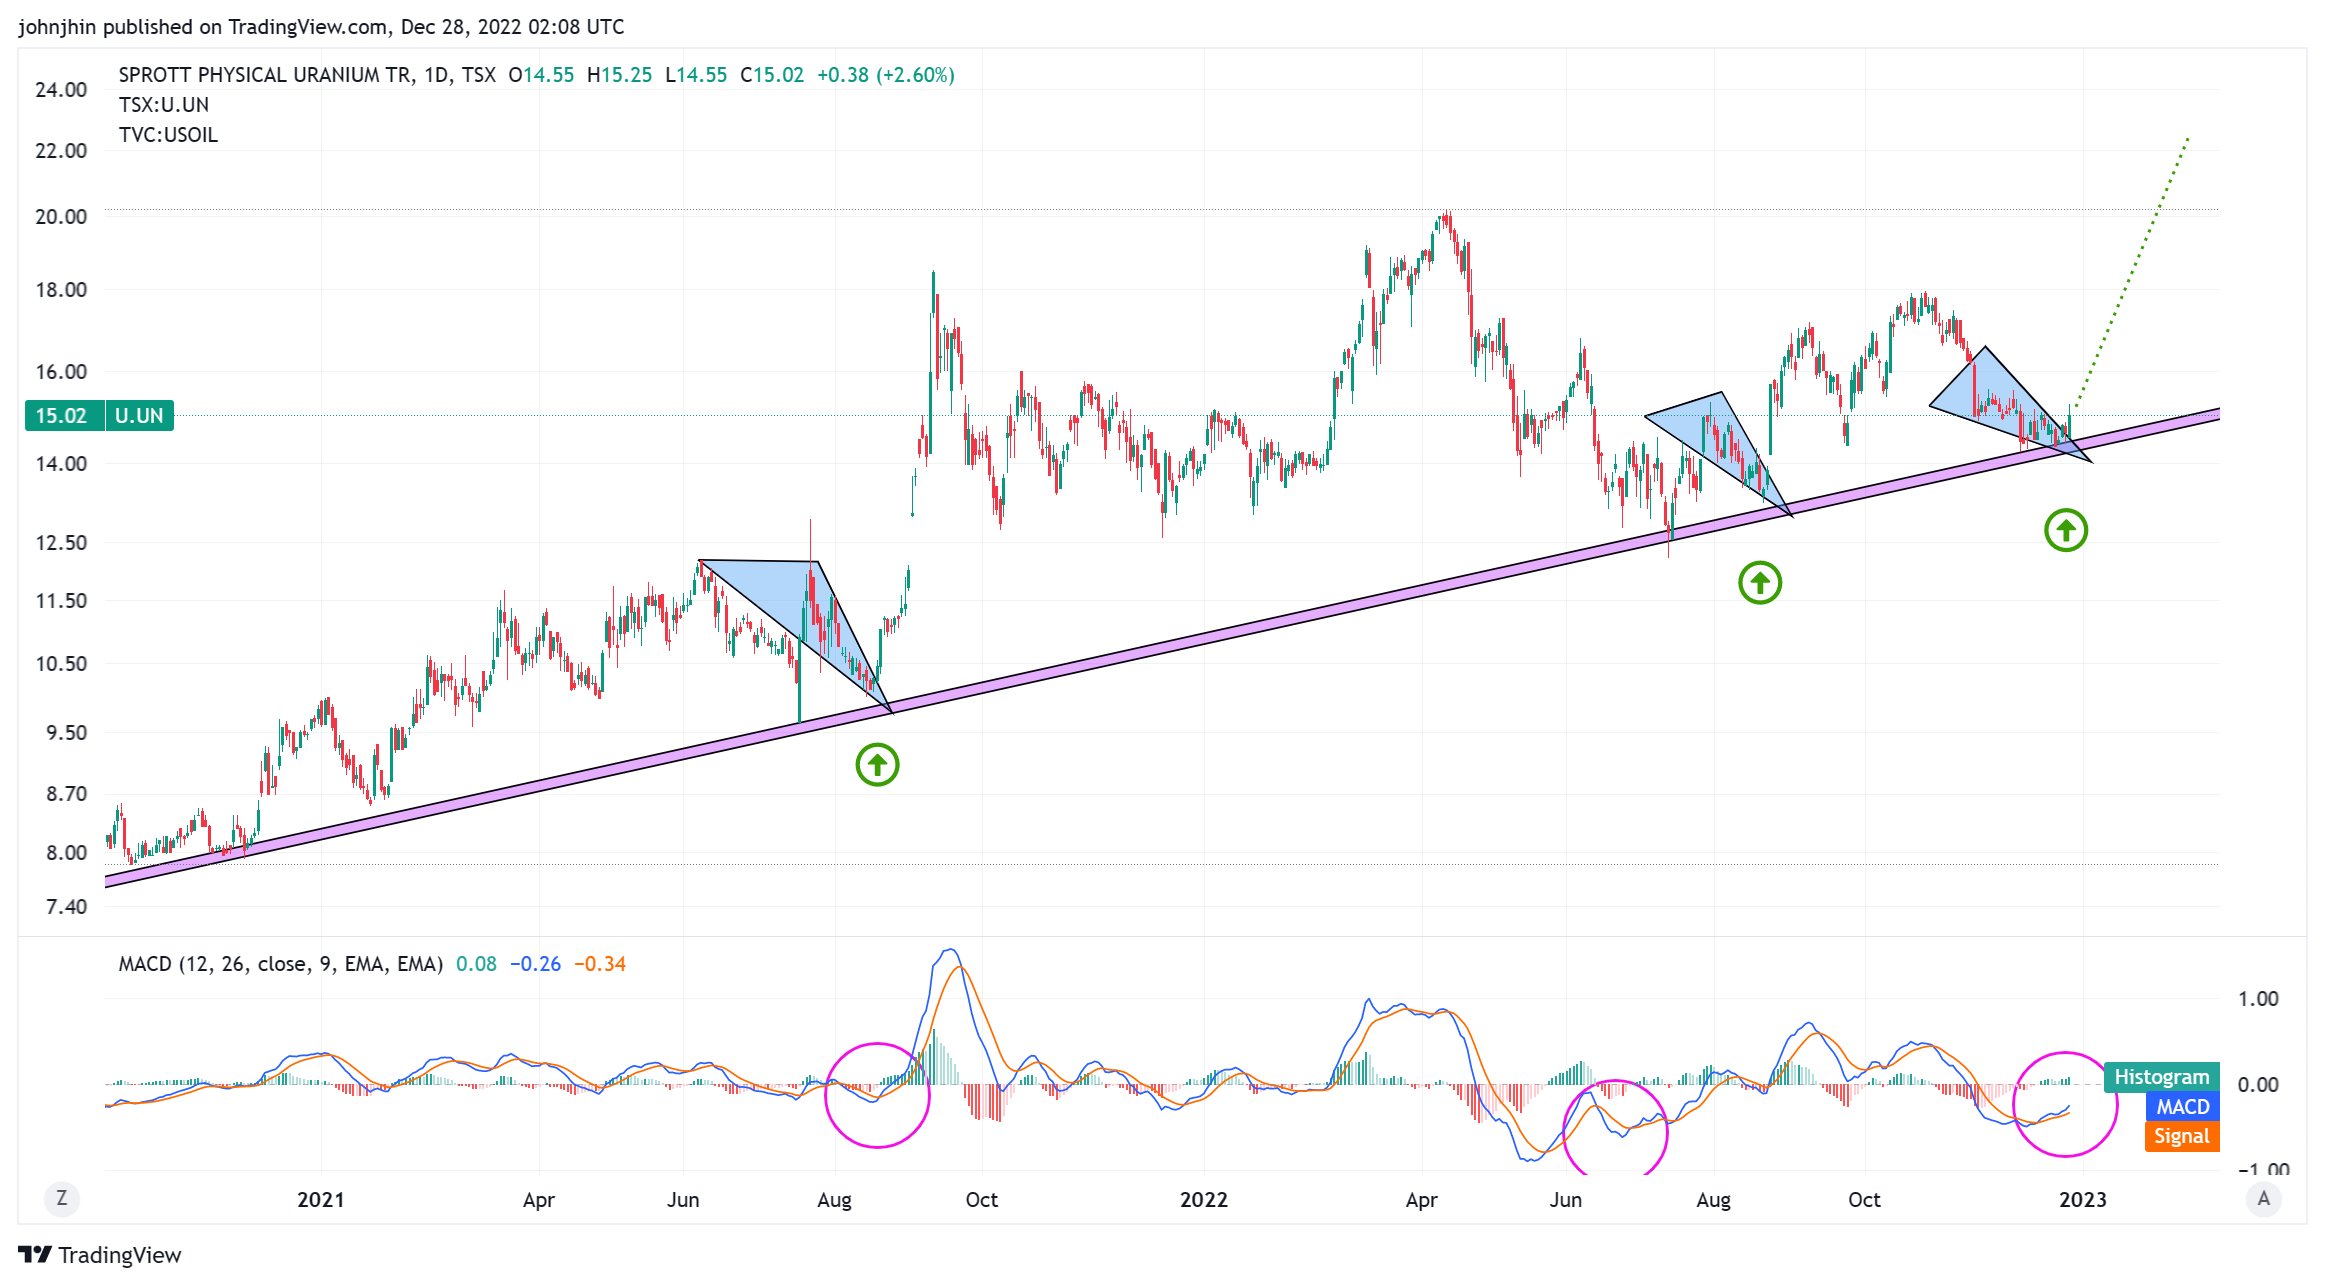
Task: Select the TVC:USOIL legend entry
Action: tap(168, 135)
